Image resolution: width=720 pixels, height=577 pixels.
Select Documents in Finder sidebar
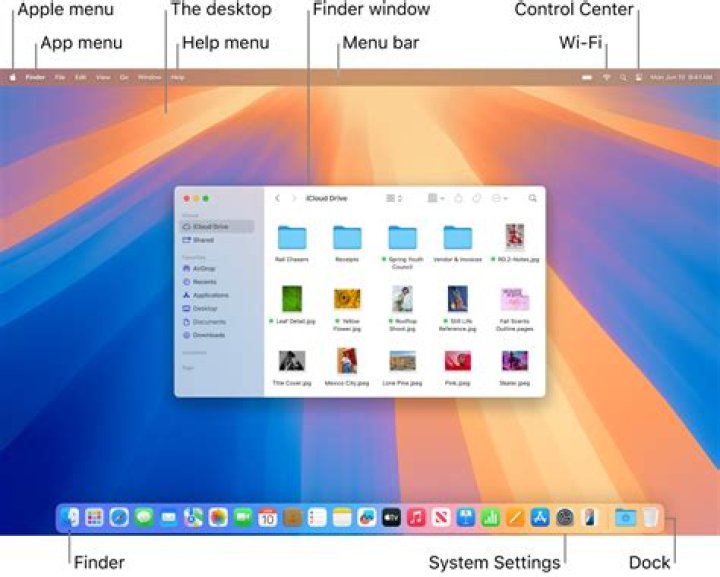click(x=216, y=322)
